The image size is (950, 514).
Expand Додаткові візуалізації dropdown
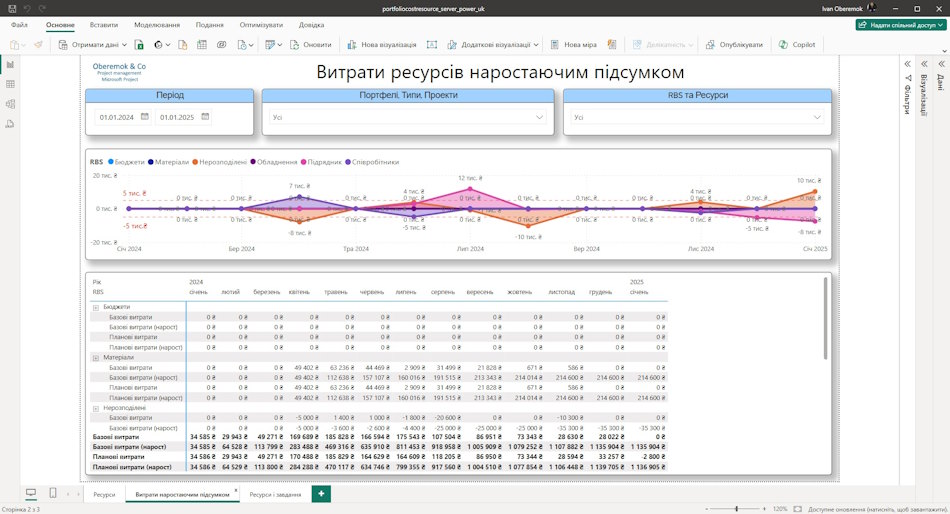[536, 45]
